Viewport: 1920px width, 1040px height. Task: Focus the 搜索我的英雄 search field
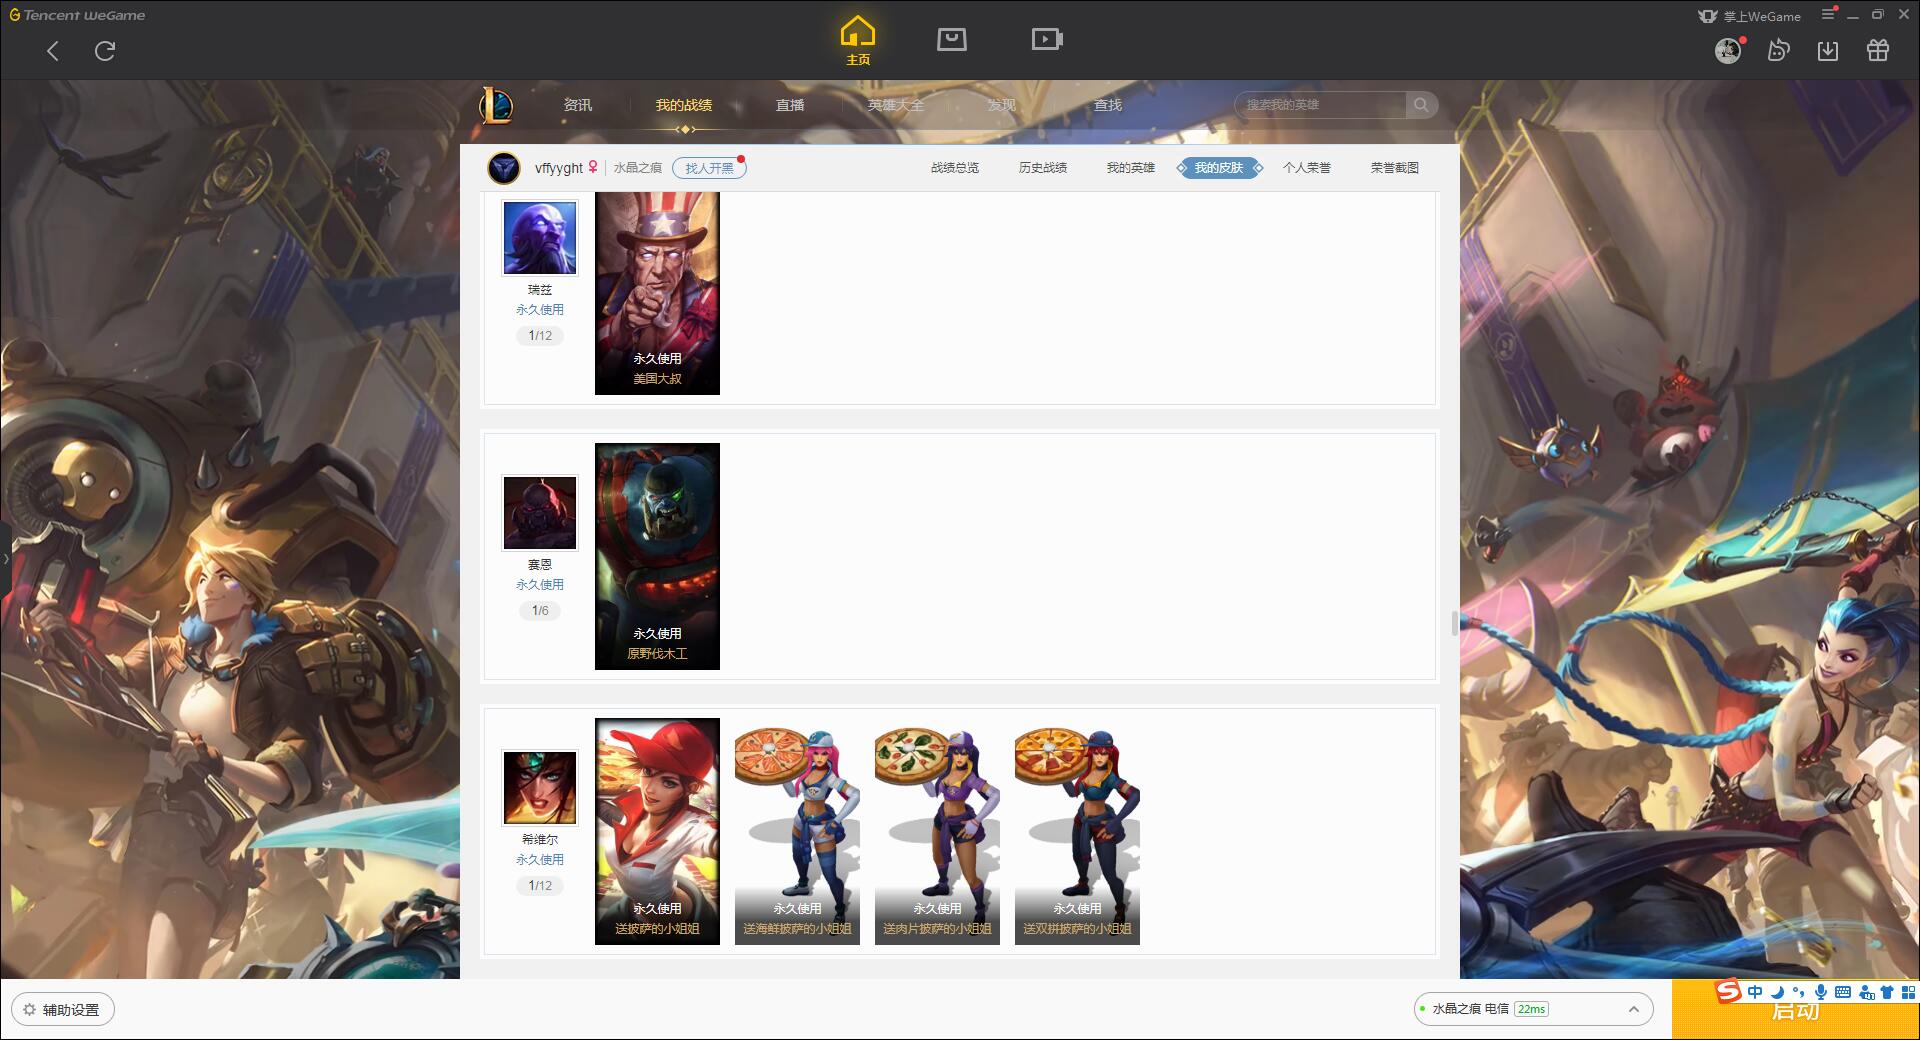coord(1320,105)
